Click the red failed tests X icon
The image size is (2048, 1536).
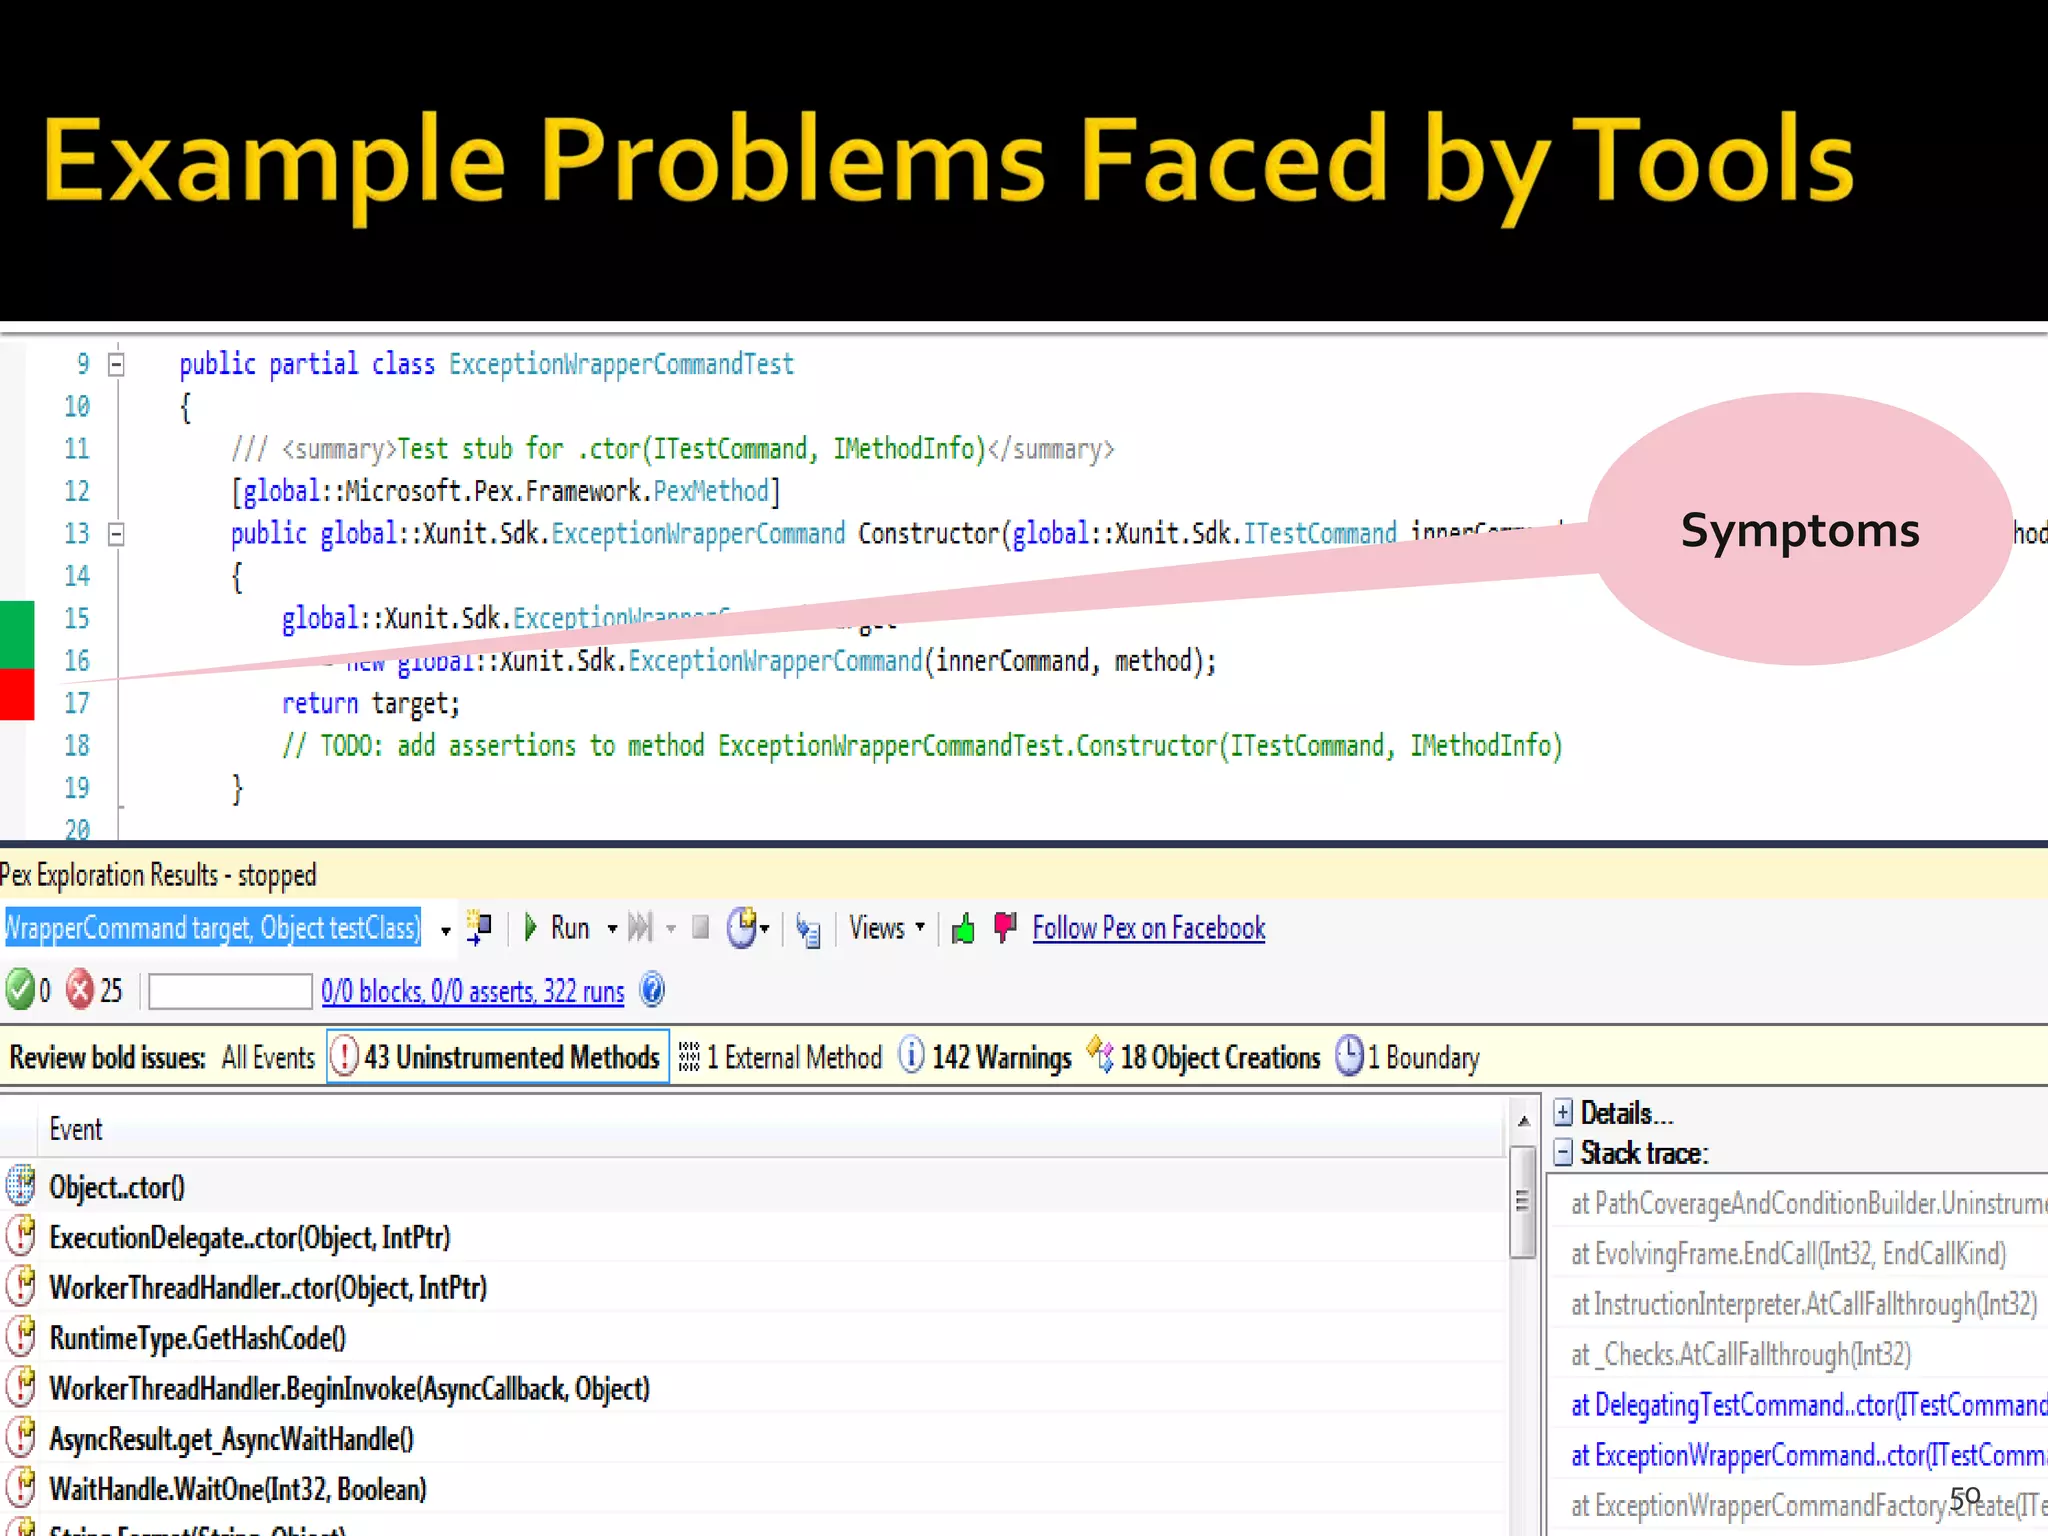[79, 990]
